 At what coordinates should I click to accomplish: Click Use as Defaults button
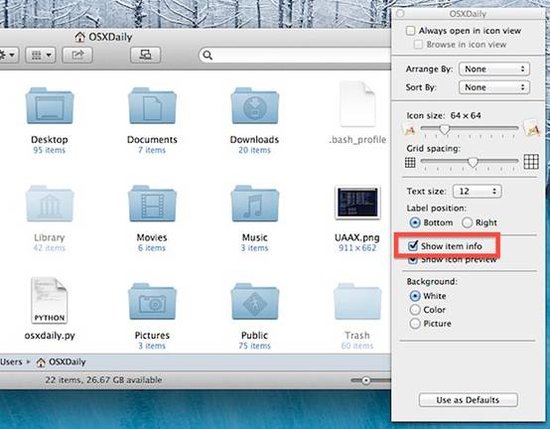(468, 400)
